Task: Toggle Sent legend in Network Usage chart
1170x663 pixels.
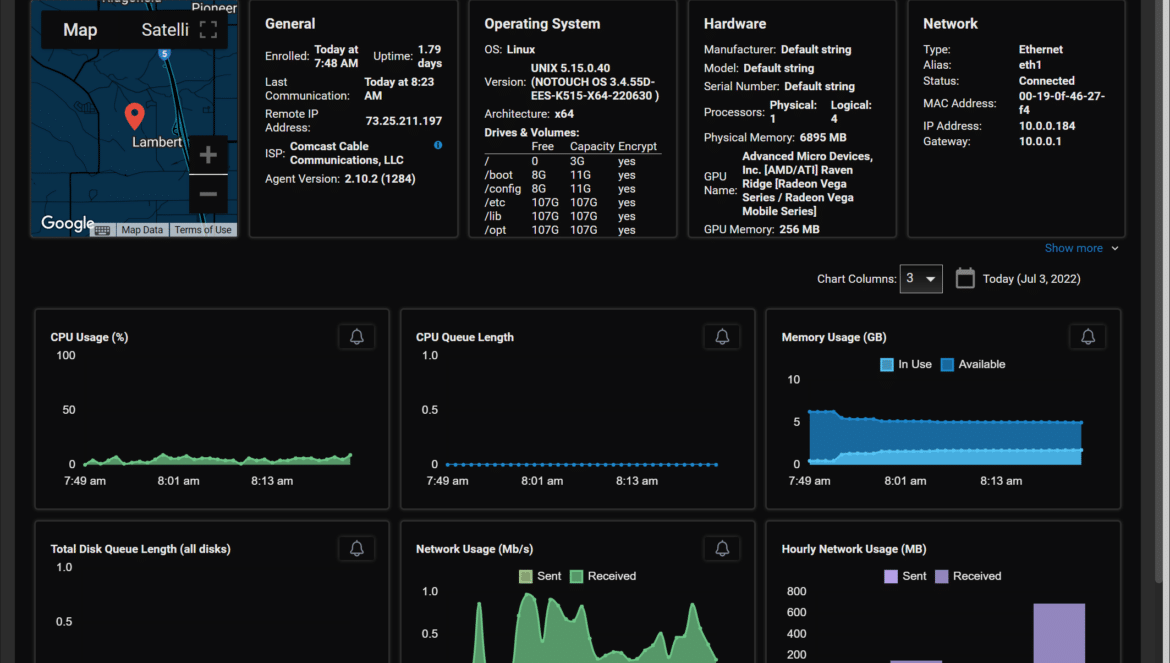Action: pos(540,576)
